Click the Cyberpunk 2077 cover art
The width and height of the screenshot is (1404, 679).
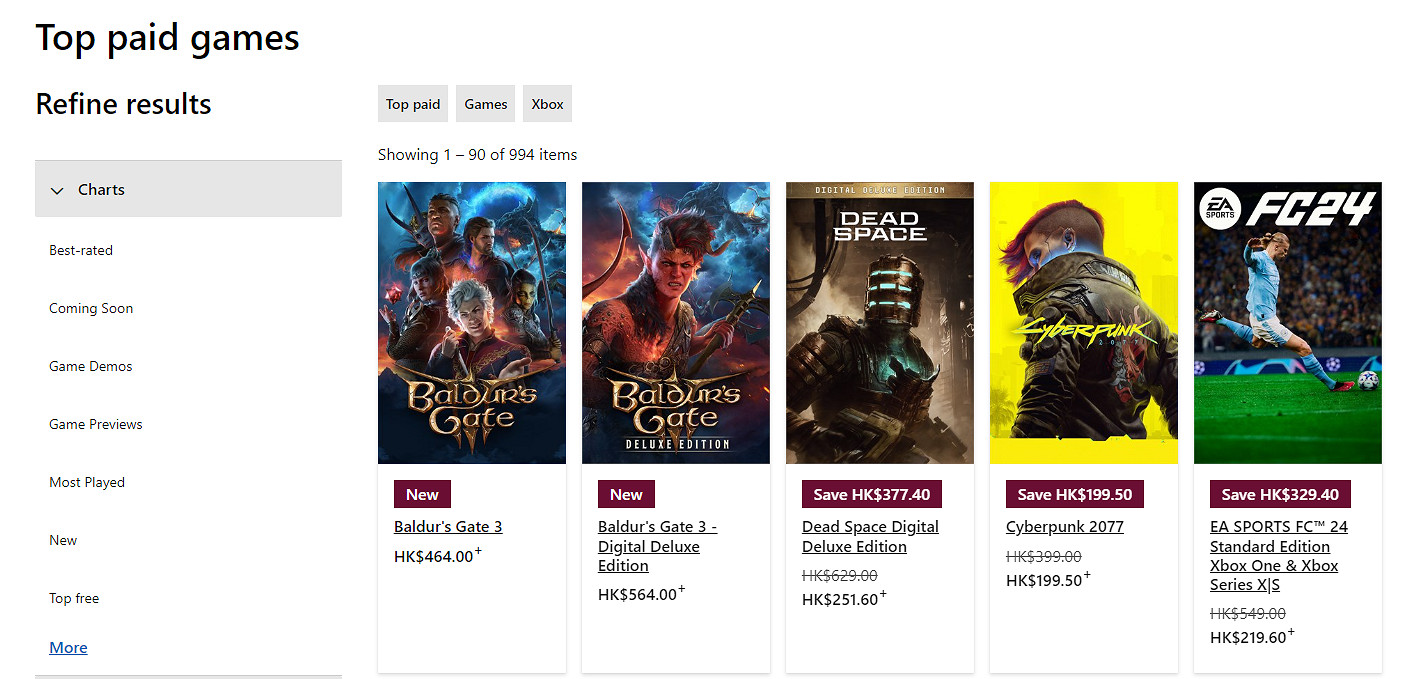pyautogui.click(x=1083, y=322)
